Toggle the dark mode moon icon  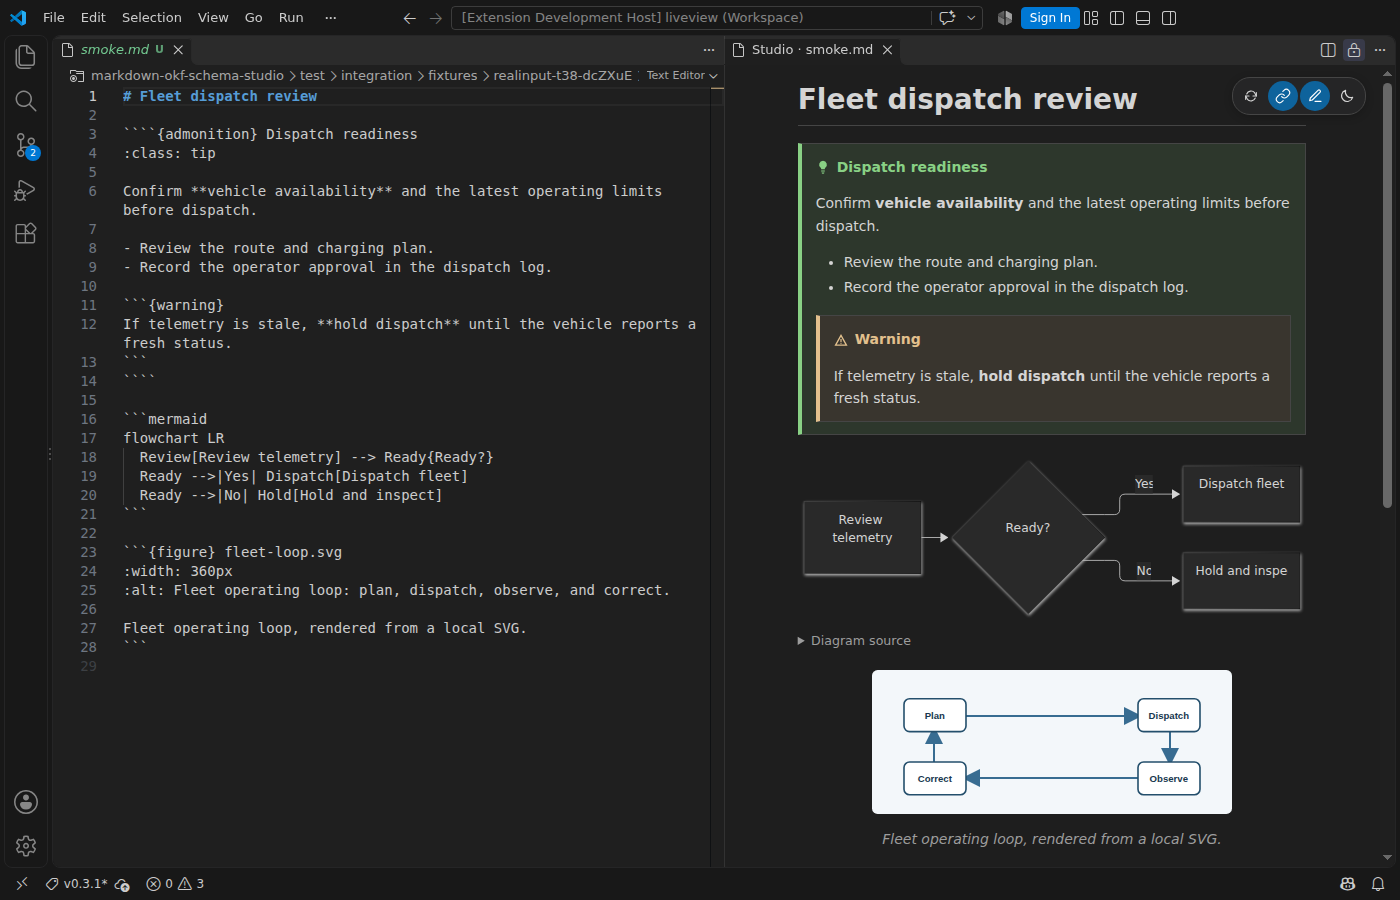pos(1347,96)
